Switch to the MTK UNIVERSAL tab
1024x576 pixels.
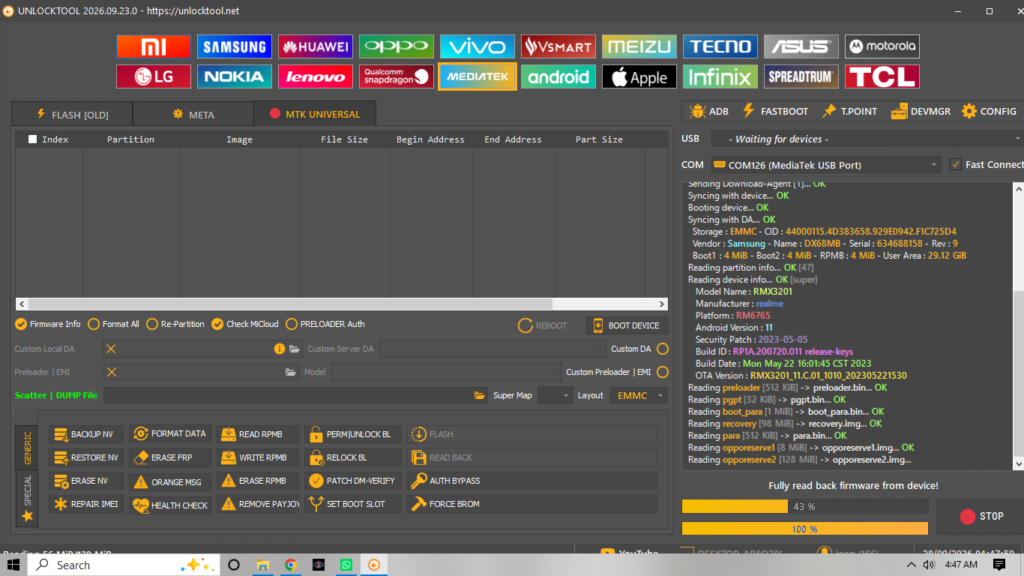point(315,114)
